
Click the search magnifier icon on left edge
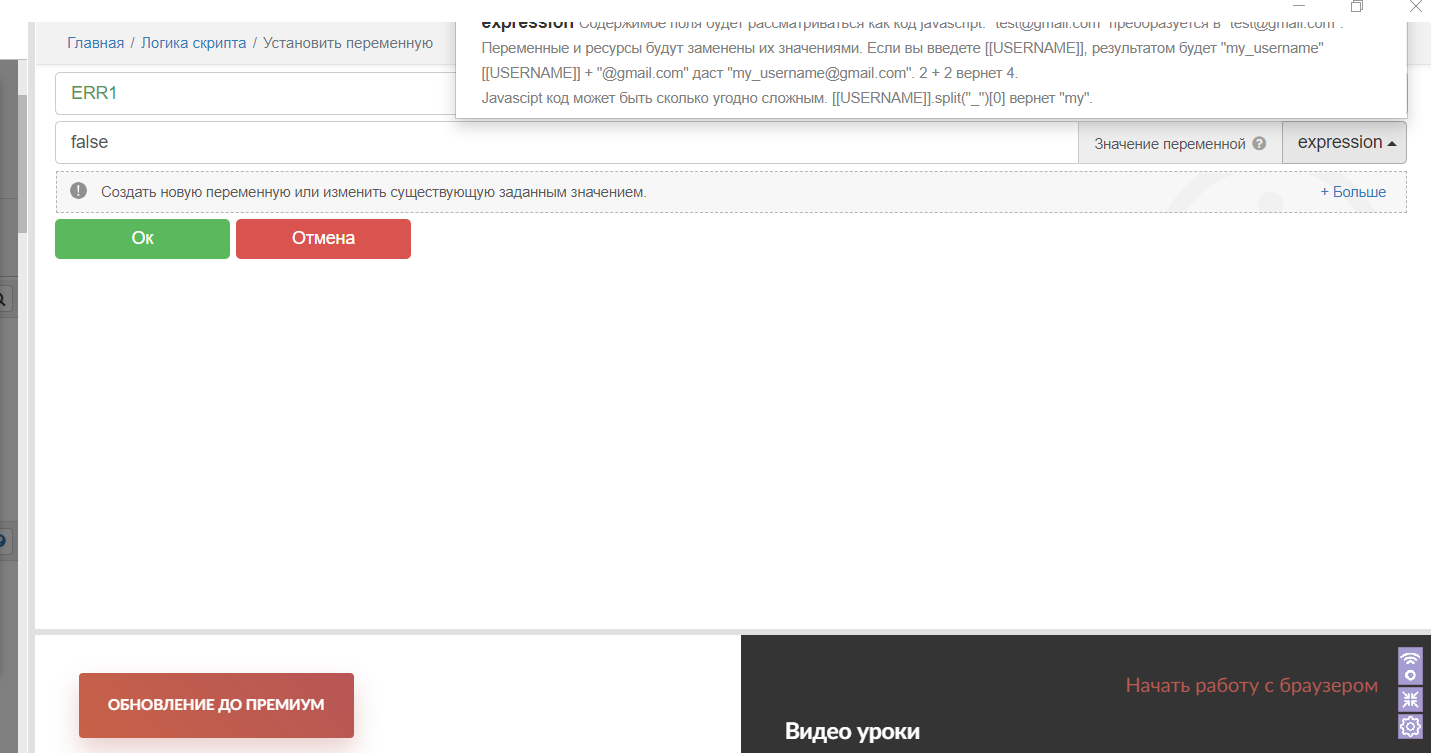tap(4, 298)
